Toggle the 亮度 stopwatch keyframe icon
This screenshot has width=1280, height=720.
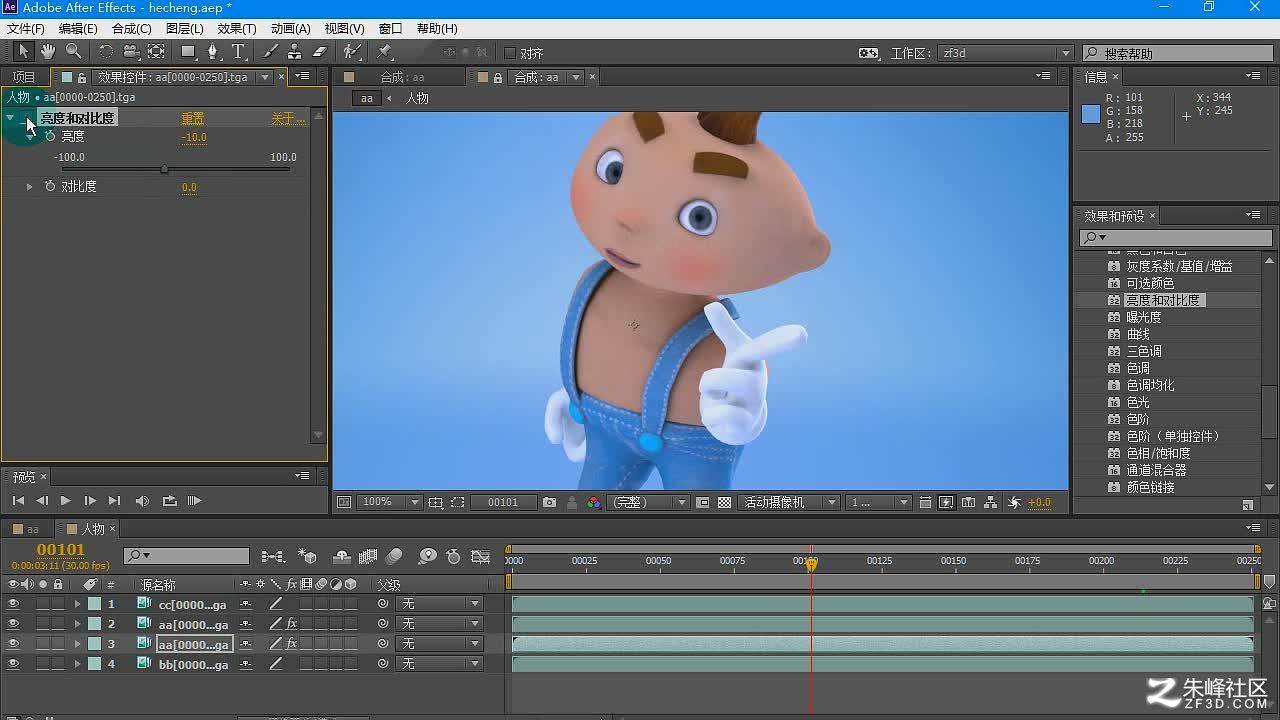point(50,137)
